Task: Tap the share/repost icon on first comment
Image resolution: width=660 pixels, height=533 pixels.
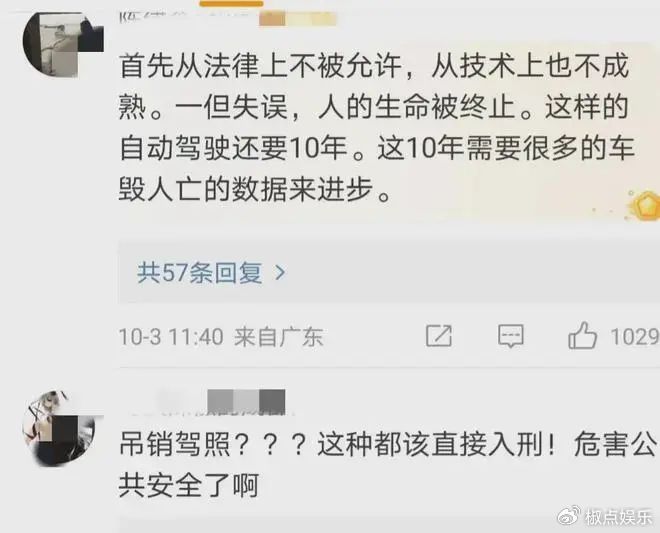Action: pyautogui.click(x=439, y=336)
